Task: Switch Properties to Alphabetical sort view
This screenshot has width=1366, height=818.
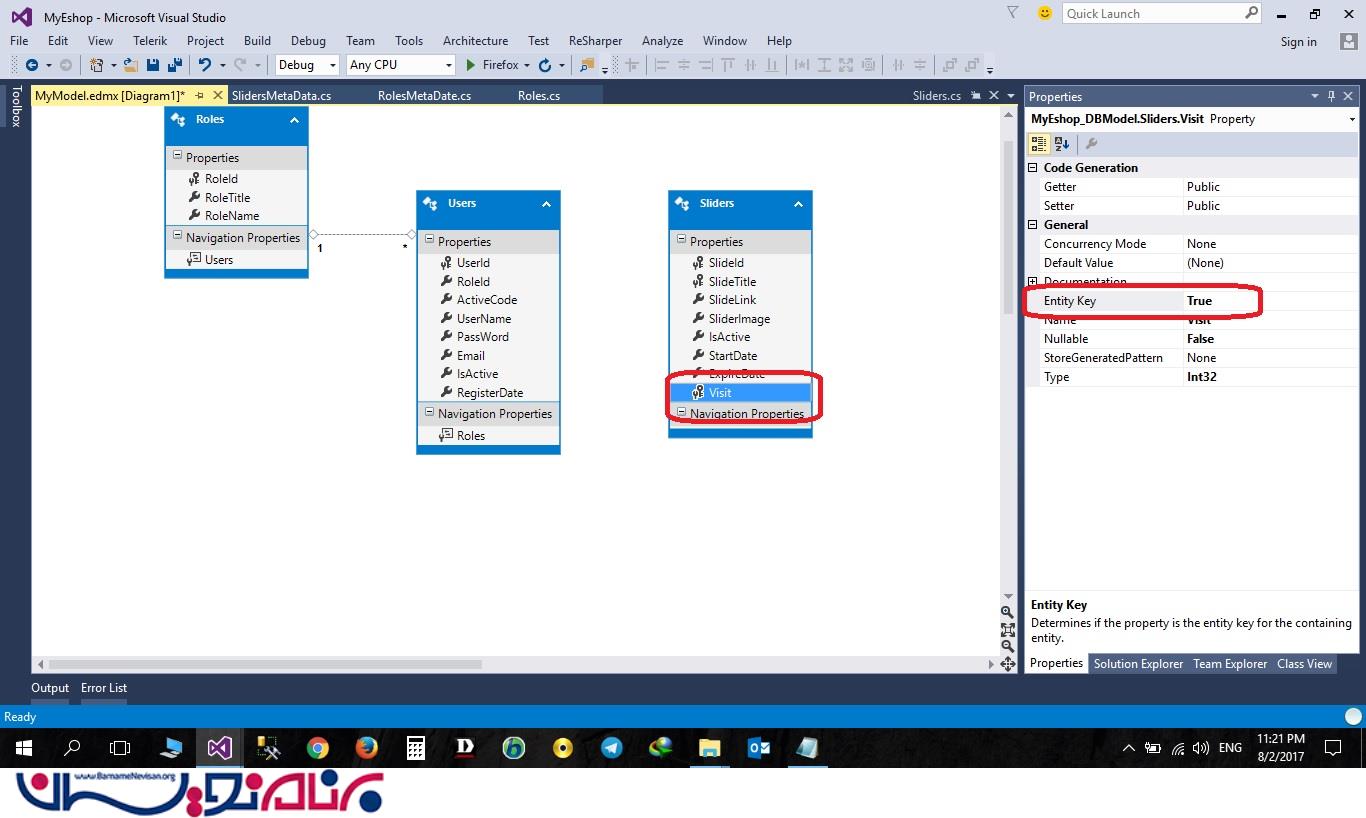Action: click(1062, 144)
